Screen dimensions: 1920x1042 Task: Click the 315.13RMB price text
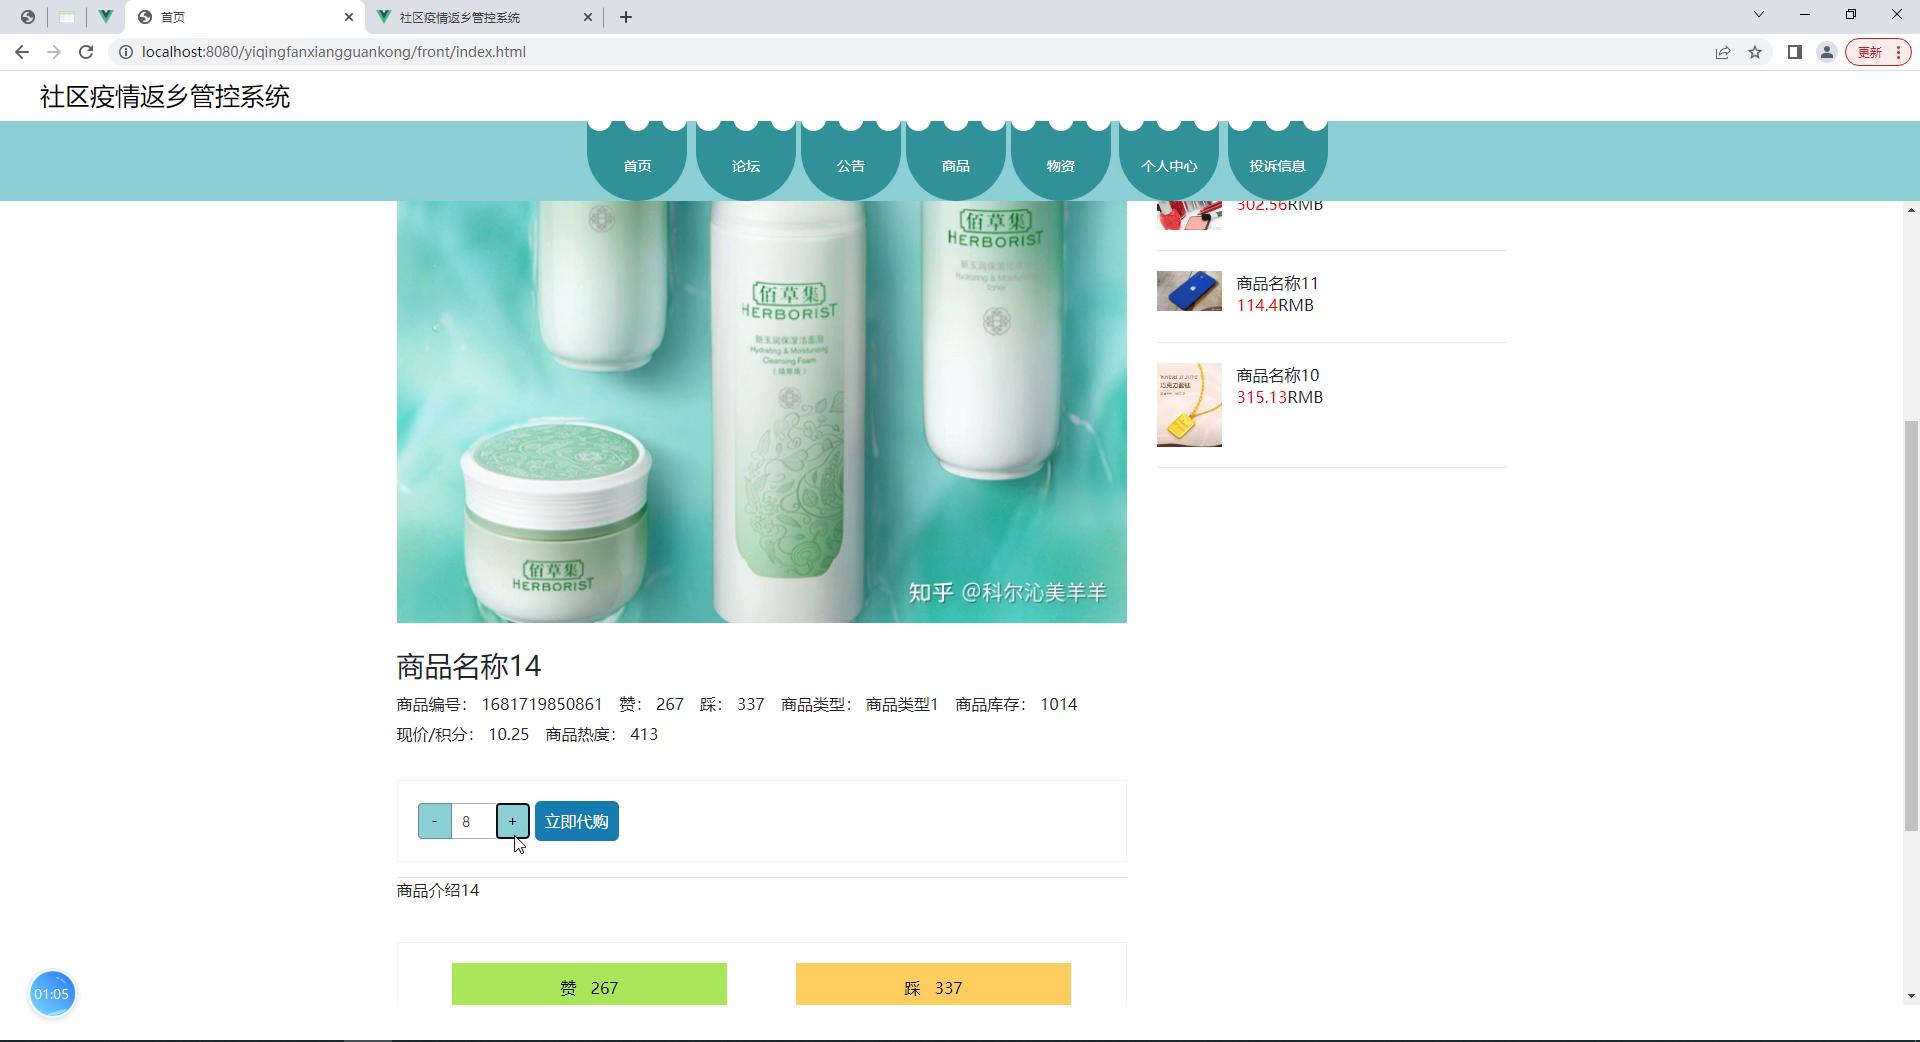click(x=1280, y=397)
